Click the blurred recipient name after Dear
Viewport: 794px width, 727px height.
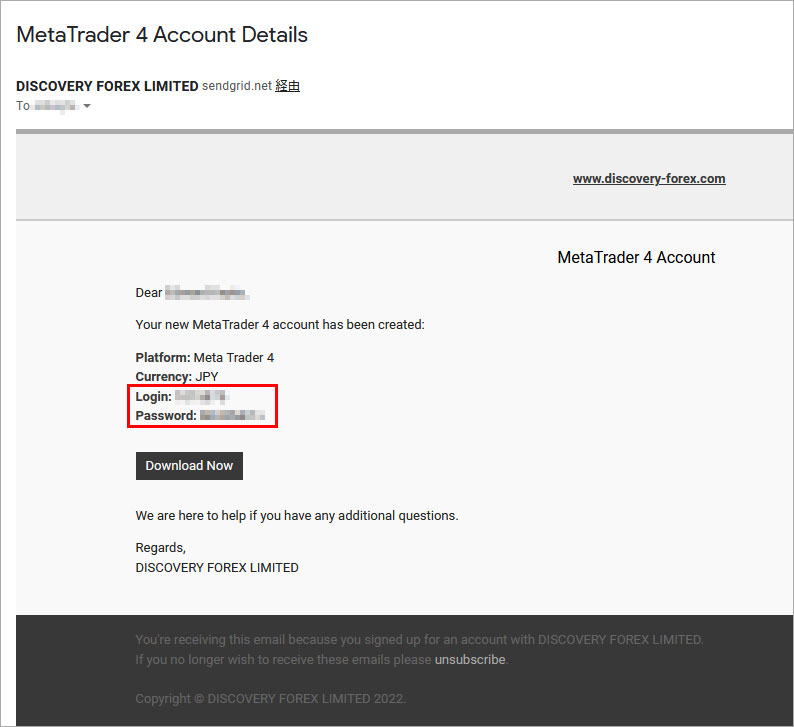(207, 293)
